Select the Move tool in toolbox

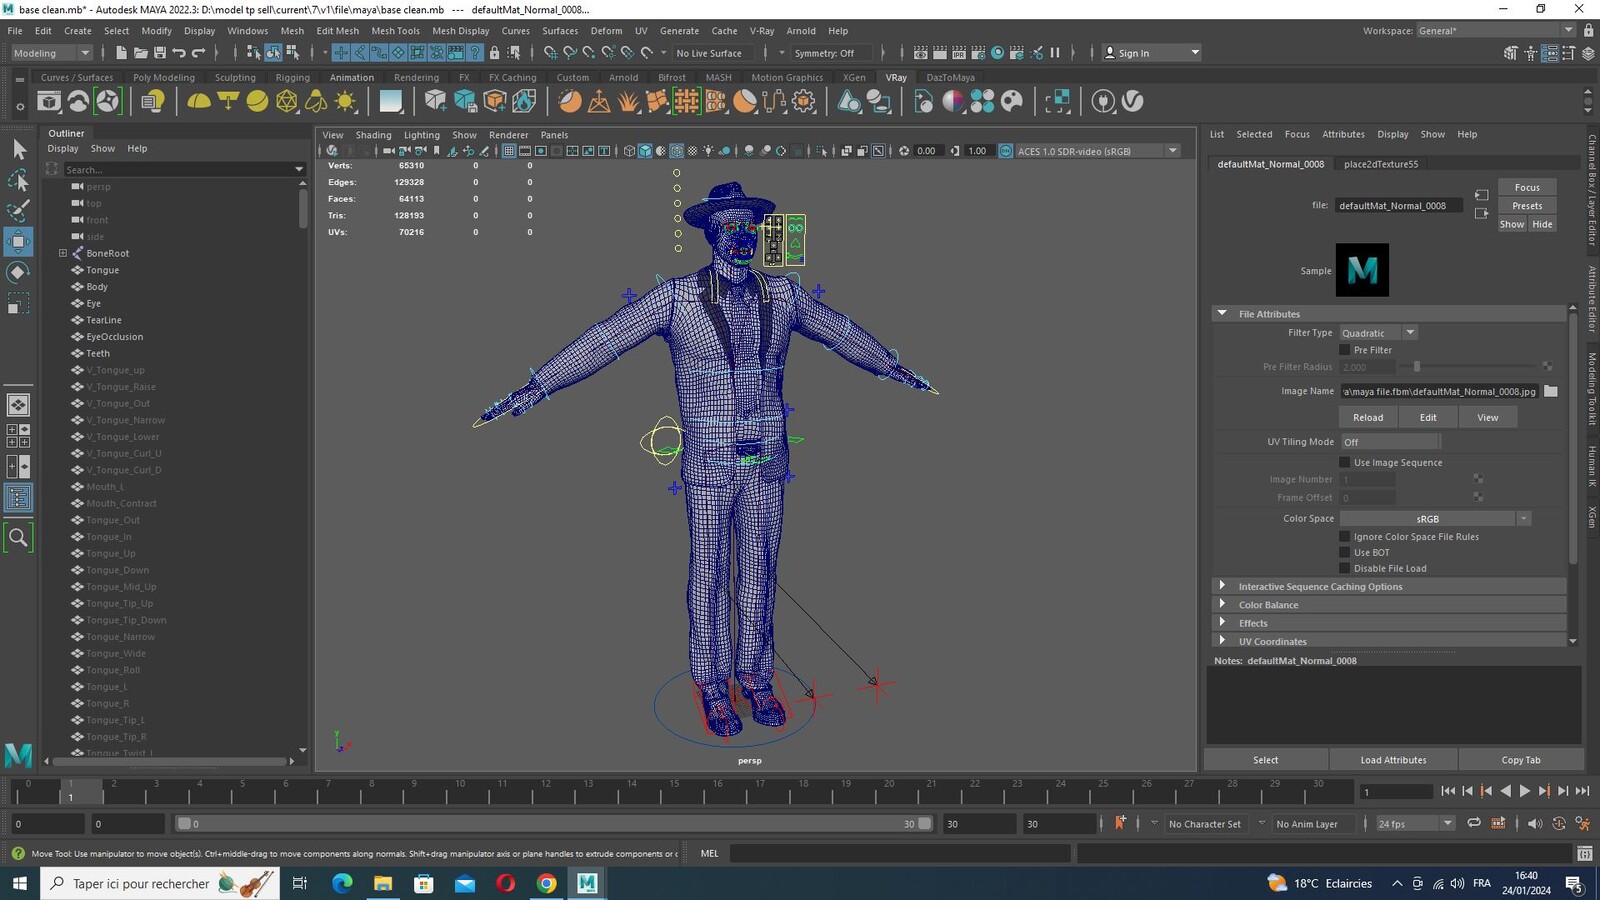coord(18,241)
